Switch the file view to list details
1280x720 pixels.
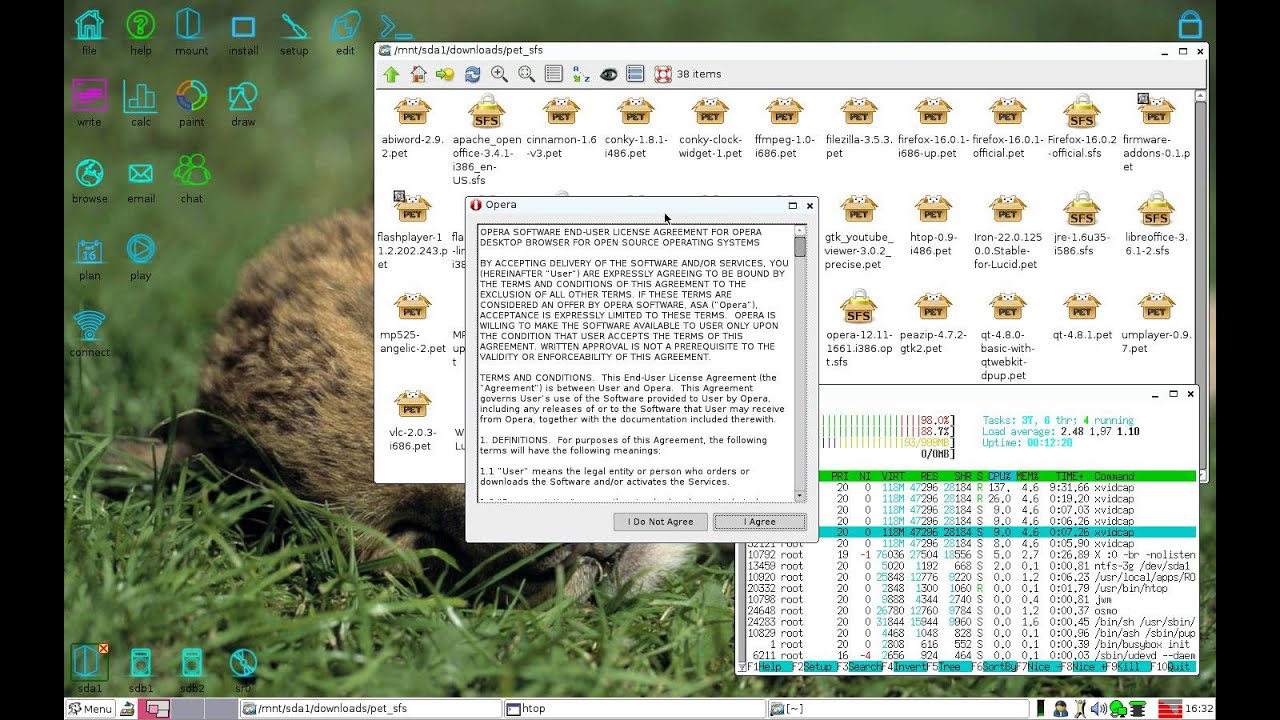(553, 74)
